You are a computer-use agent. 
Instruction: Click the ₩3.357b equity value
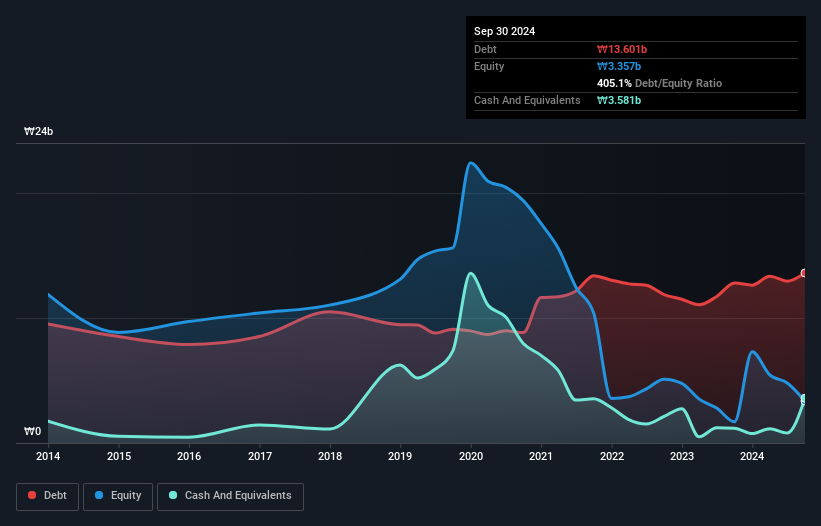pos(619,66)
